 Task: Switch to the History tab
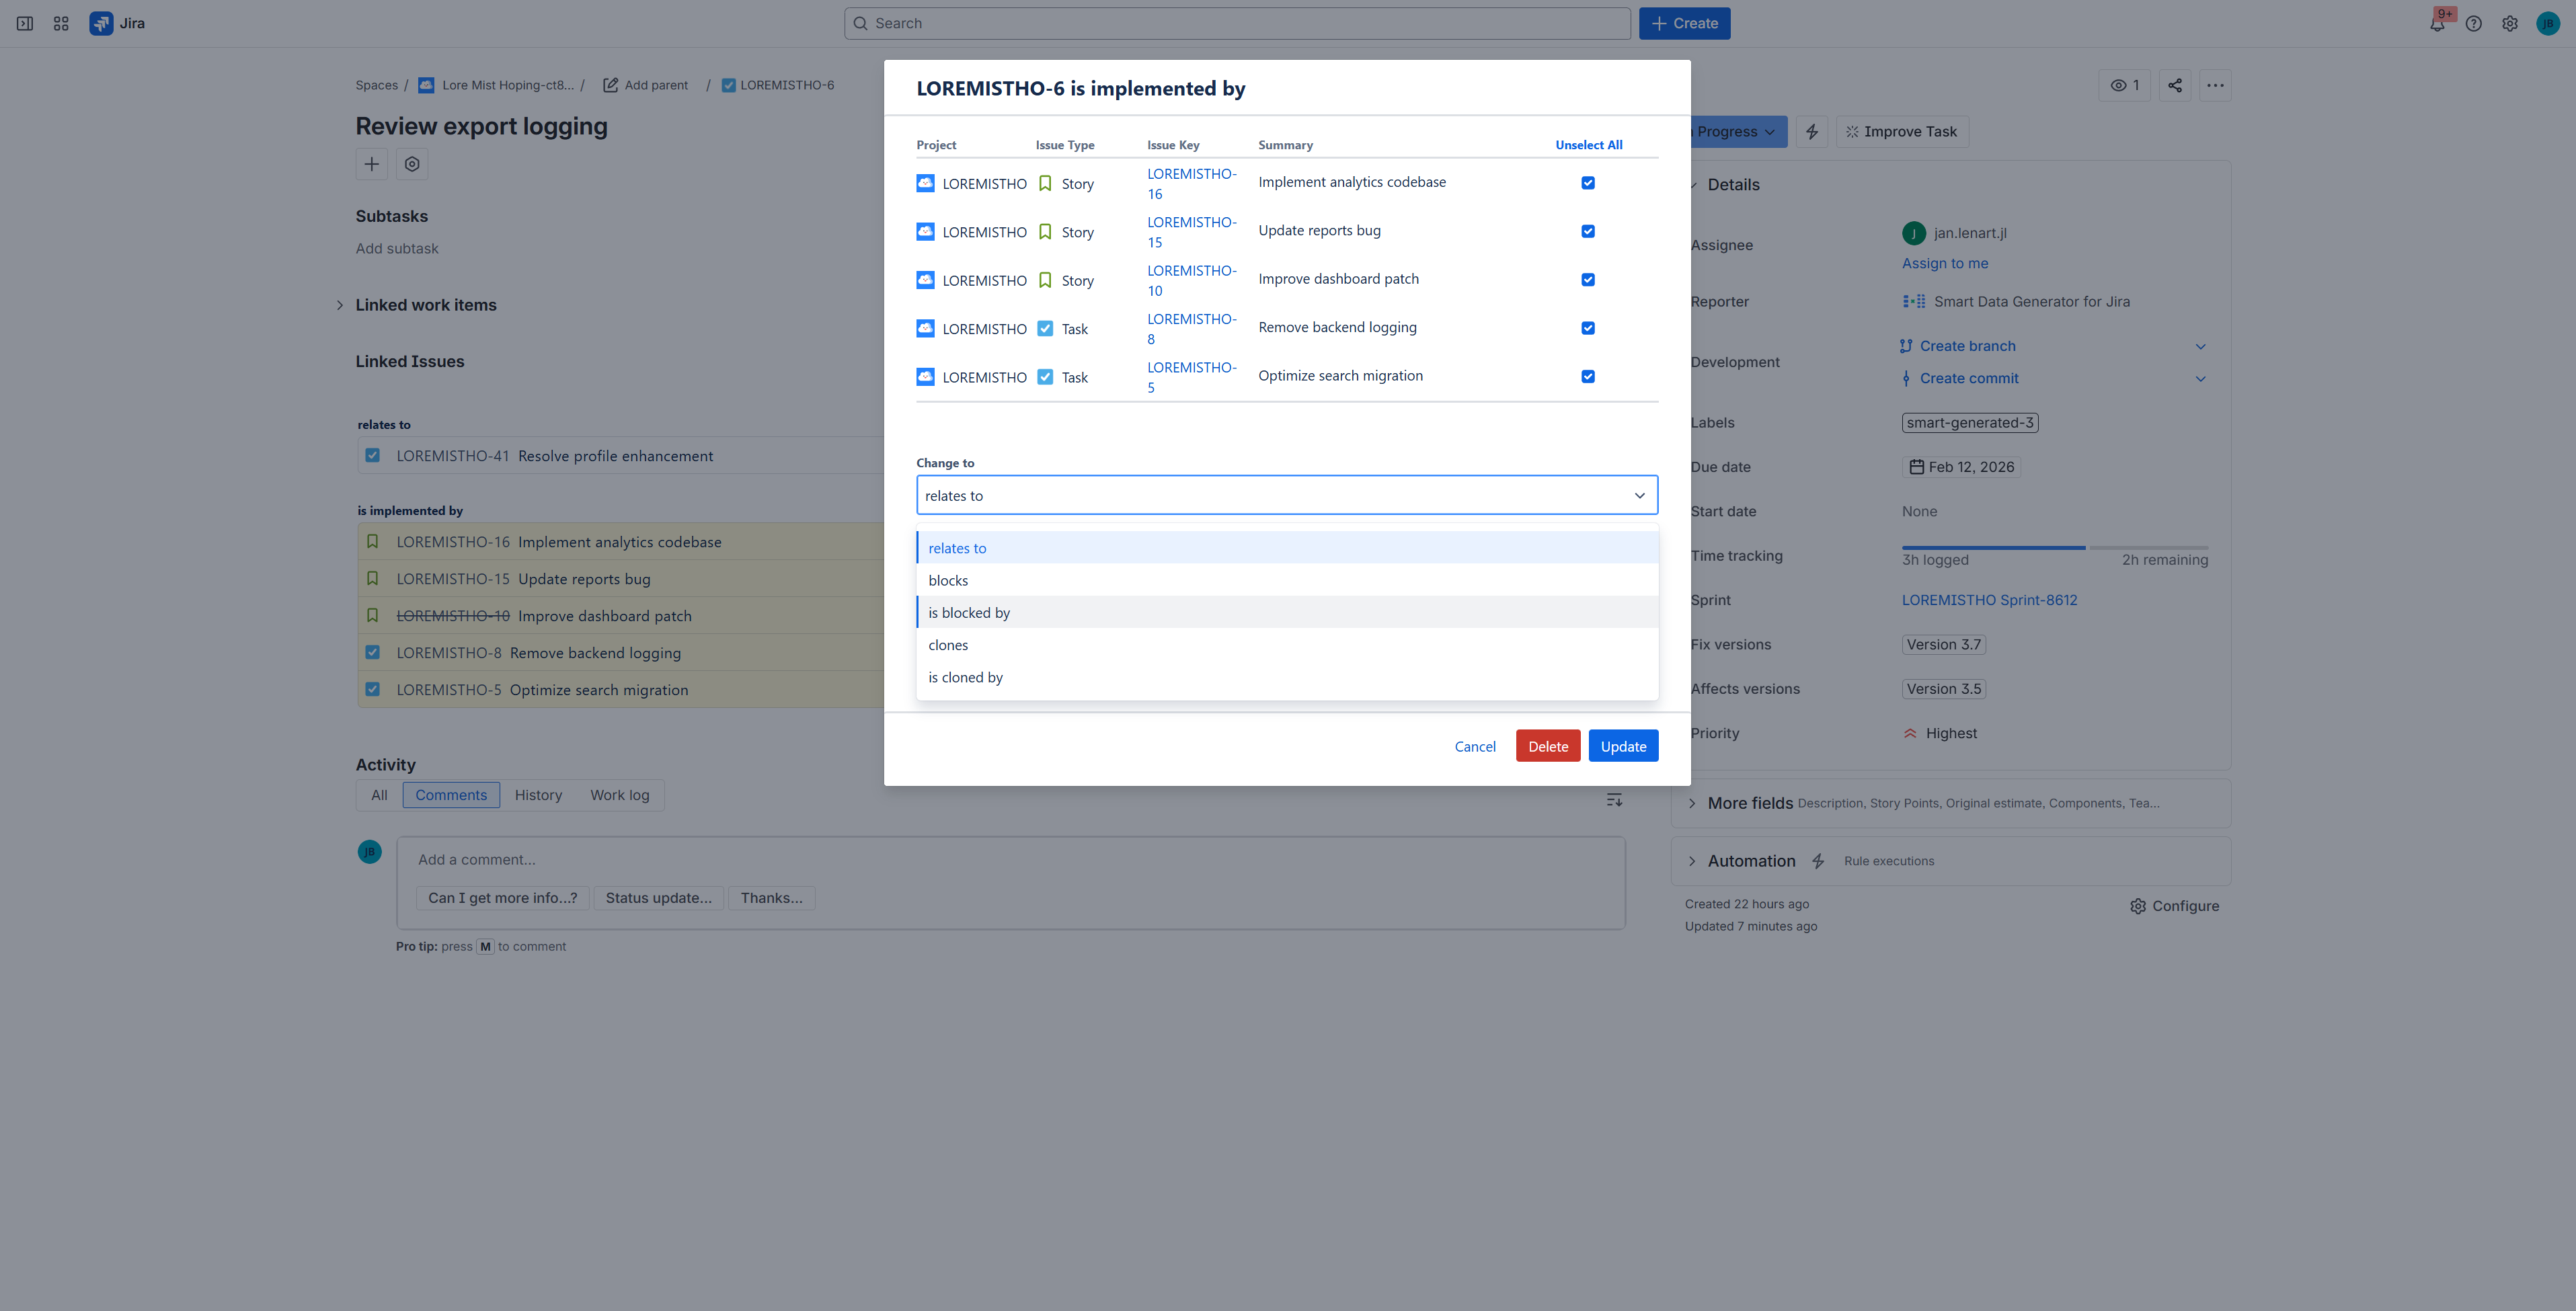[538, 795]
